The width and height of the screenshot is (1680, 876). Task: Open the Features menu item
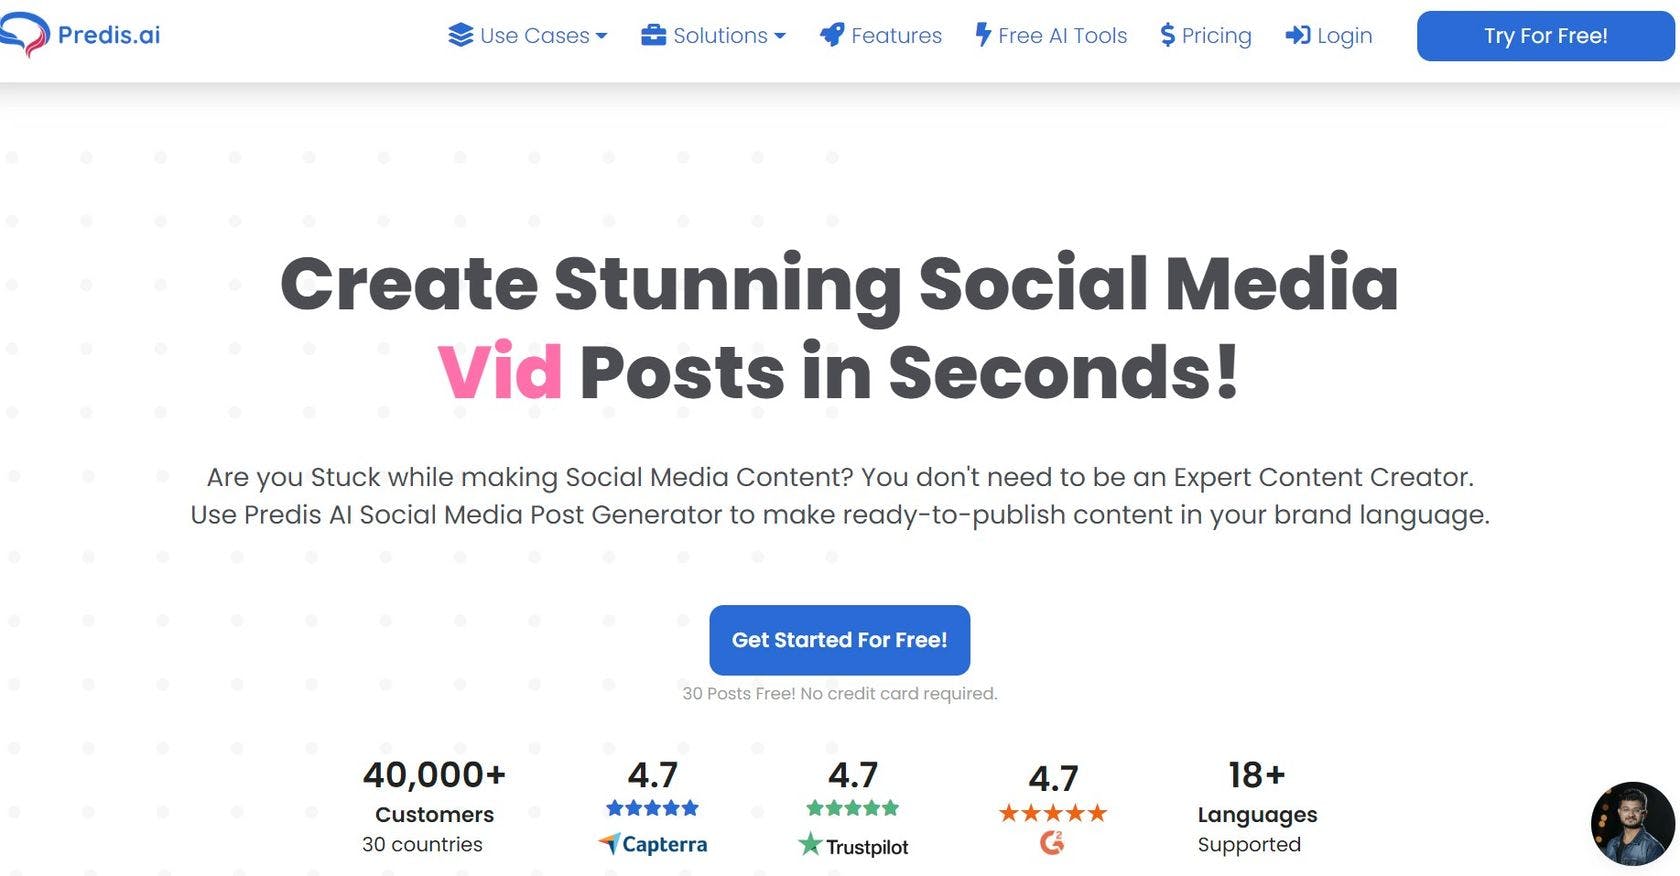(896, 36)
